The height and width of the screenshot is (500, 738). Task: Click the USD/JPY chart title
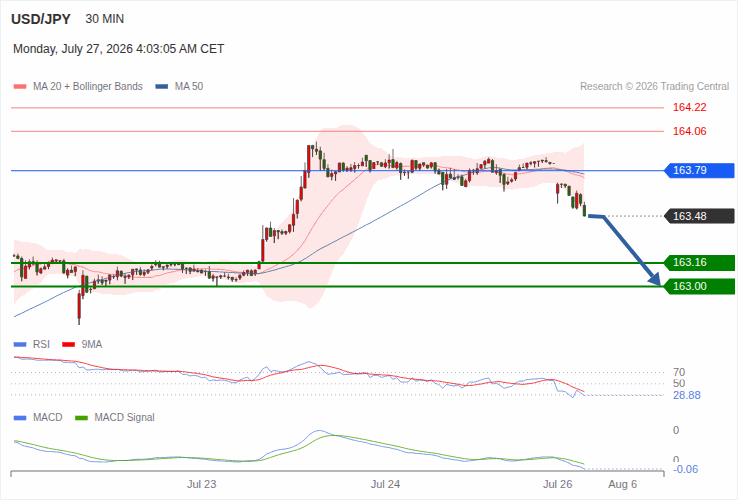click(x=41, y=19)
